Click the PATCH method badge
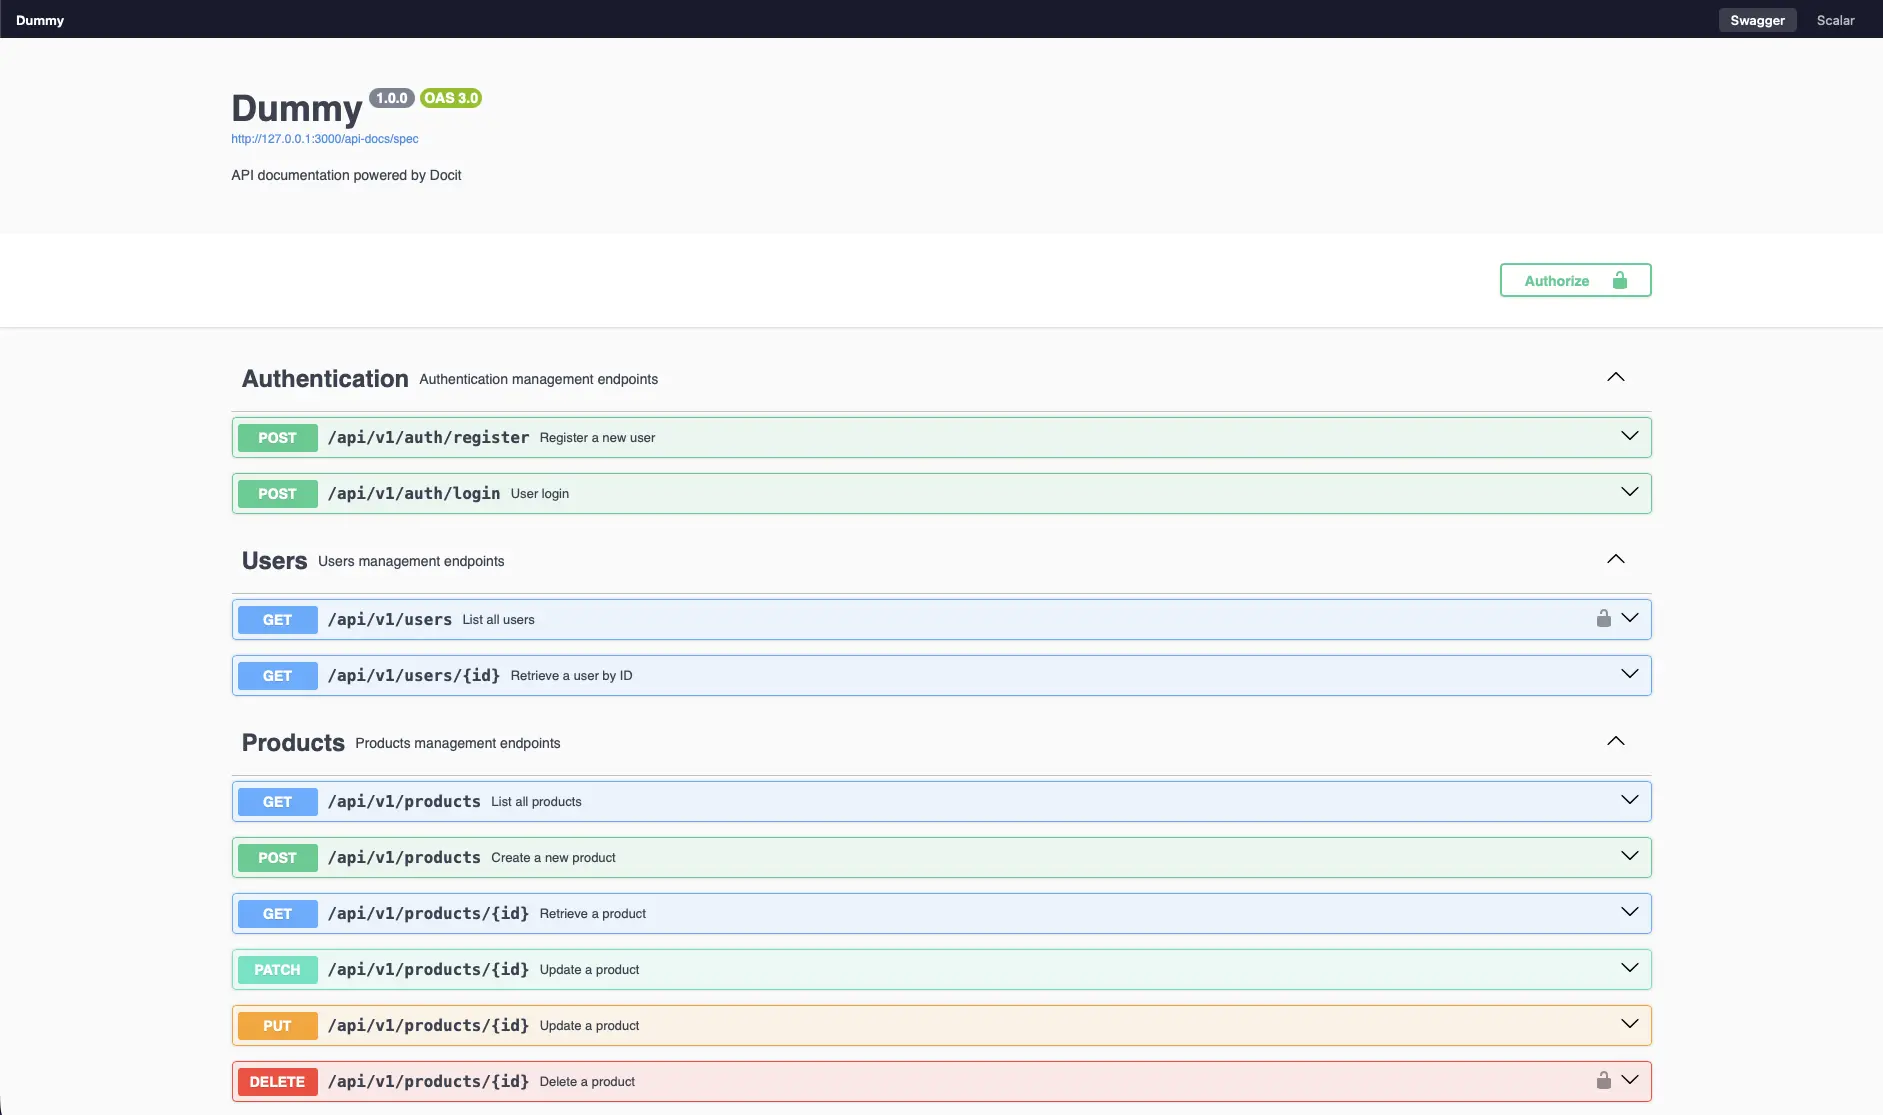The height and width of the screenshot is (1115, 1883). [x=277, y=970]
